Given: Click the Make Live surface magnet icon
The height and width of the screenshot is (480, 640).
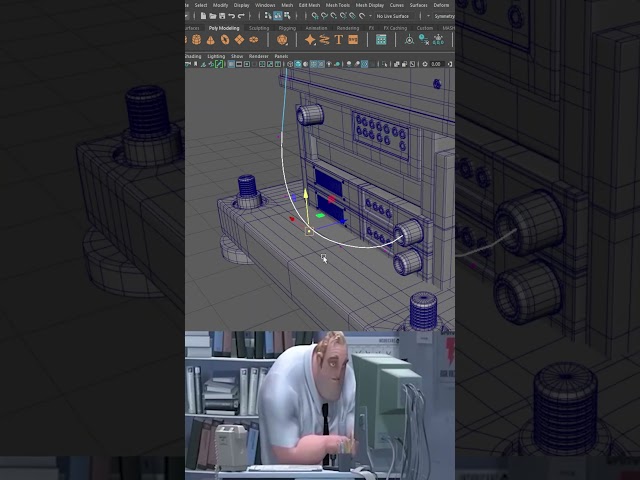Looking at the screenshot, I should tap(362, 16).
